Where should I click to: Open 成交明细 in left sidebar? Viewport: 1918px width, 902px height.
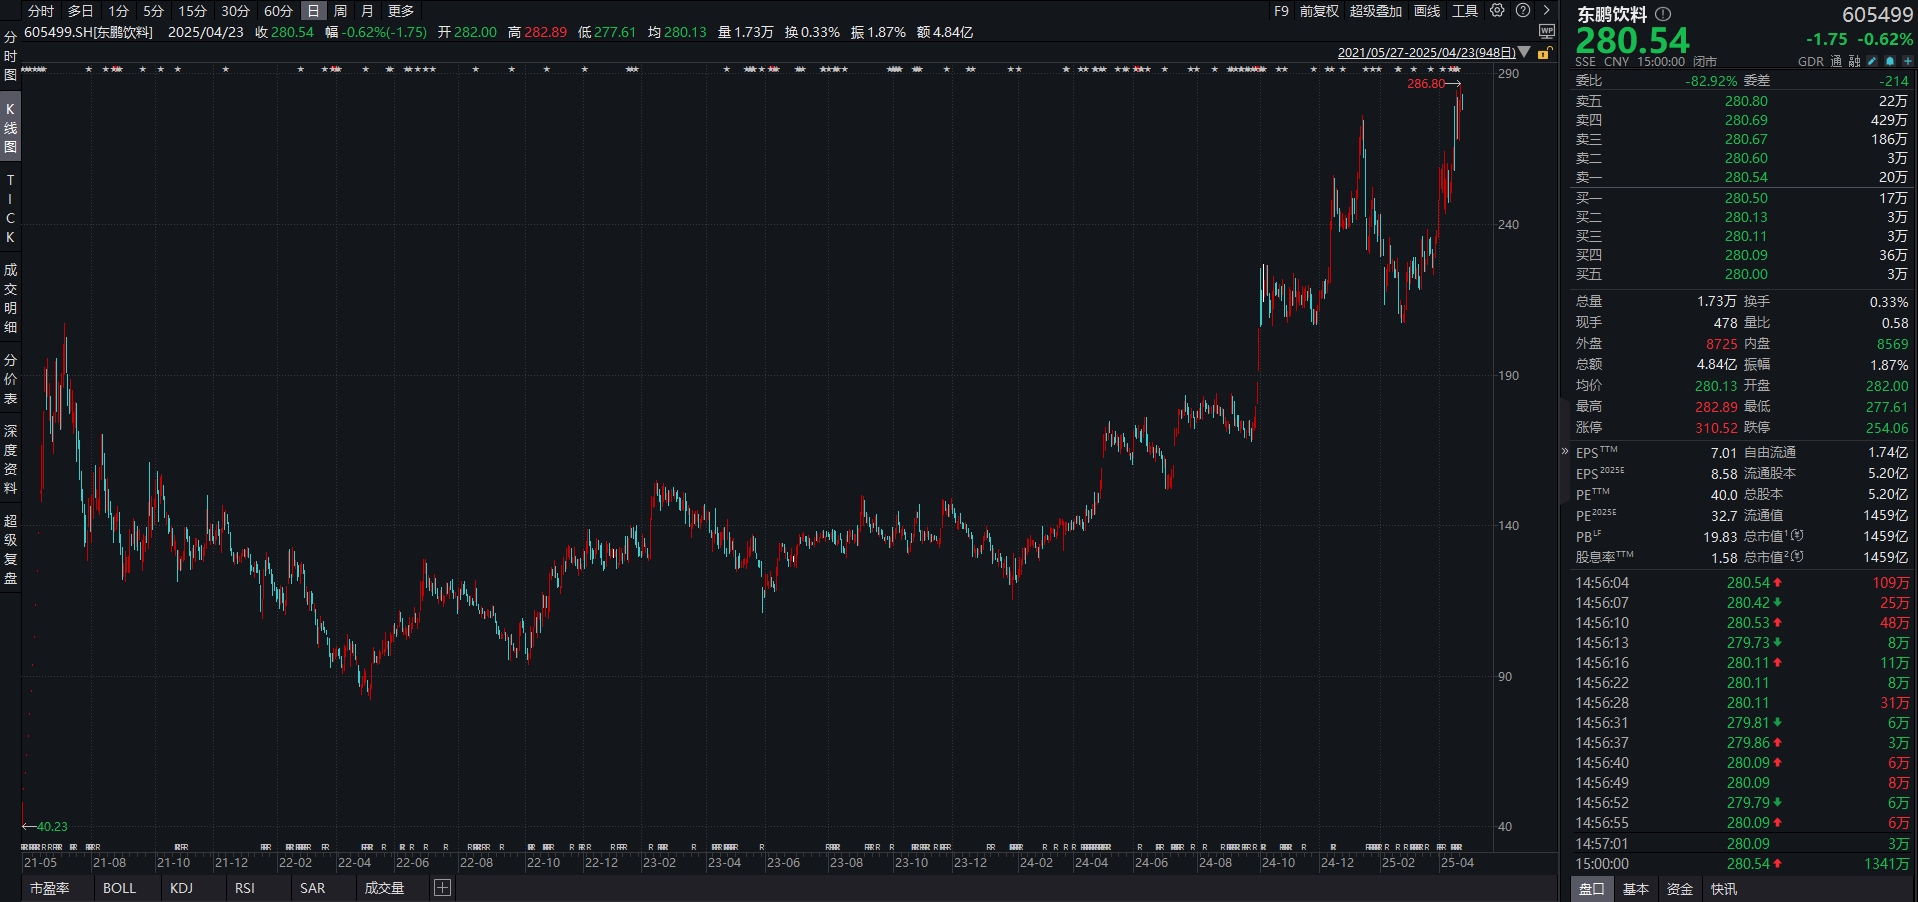(x=10, y=298)
